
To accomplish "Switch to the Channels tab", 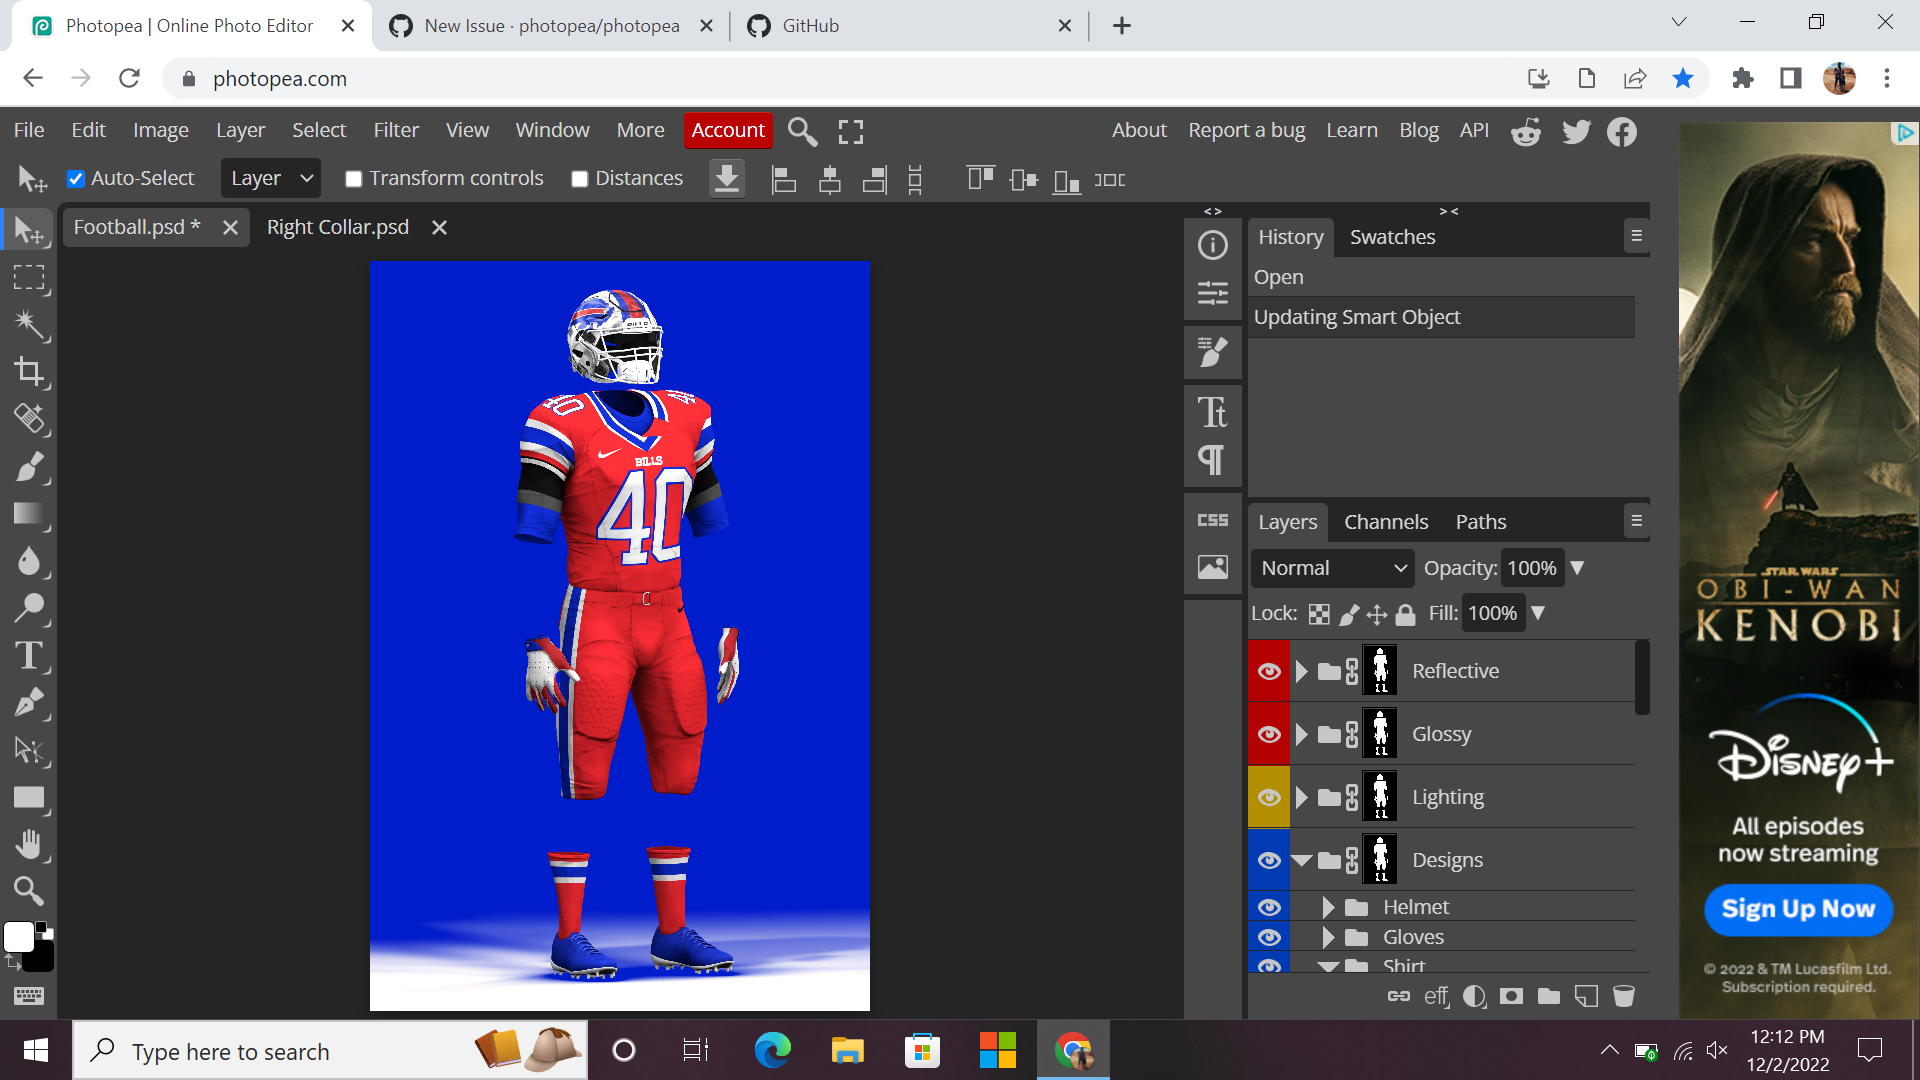I will 1386,522.
